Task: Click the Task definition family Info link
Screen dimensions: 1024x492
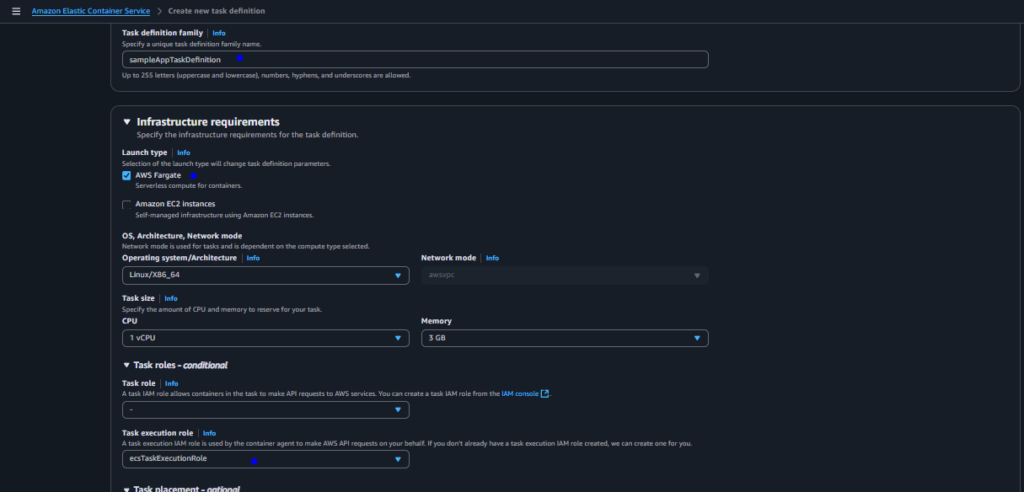Action: (219, 33)
